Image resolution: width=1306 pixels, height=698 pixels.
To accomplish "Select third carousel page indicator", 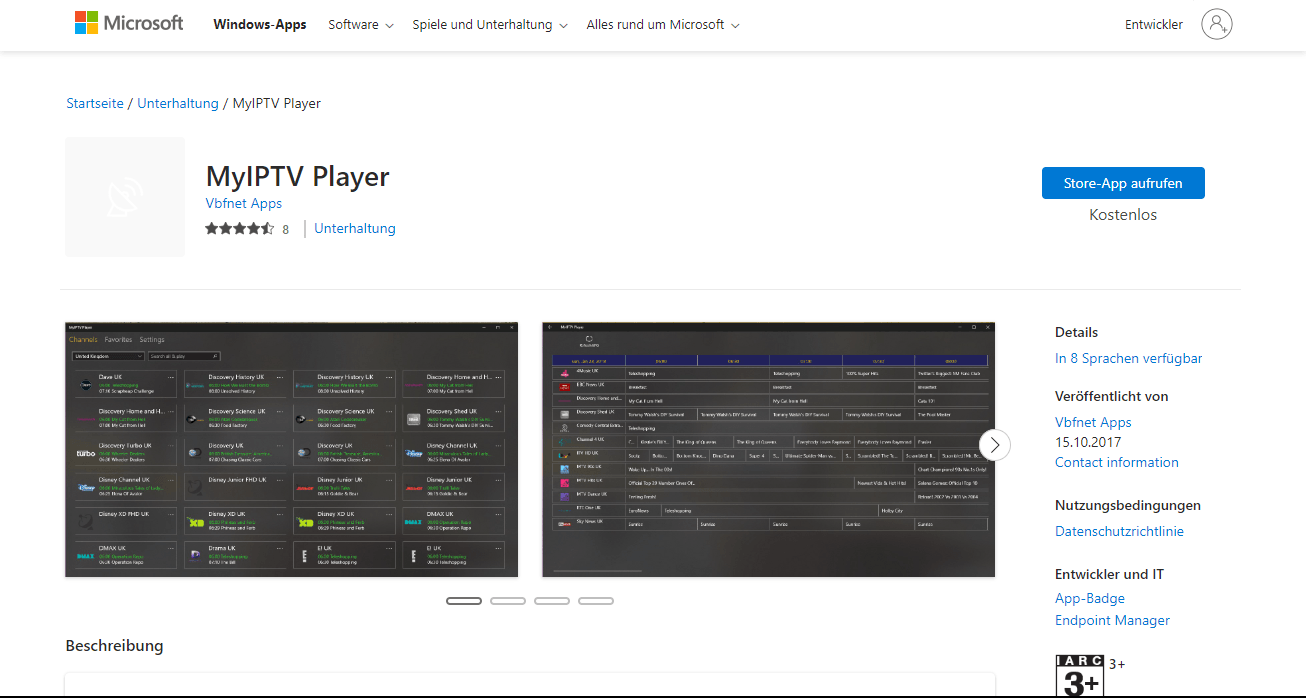I will [x=552, y=601].
